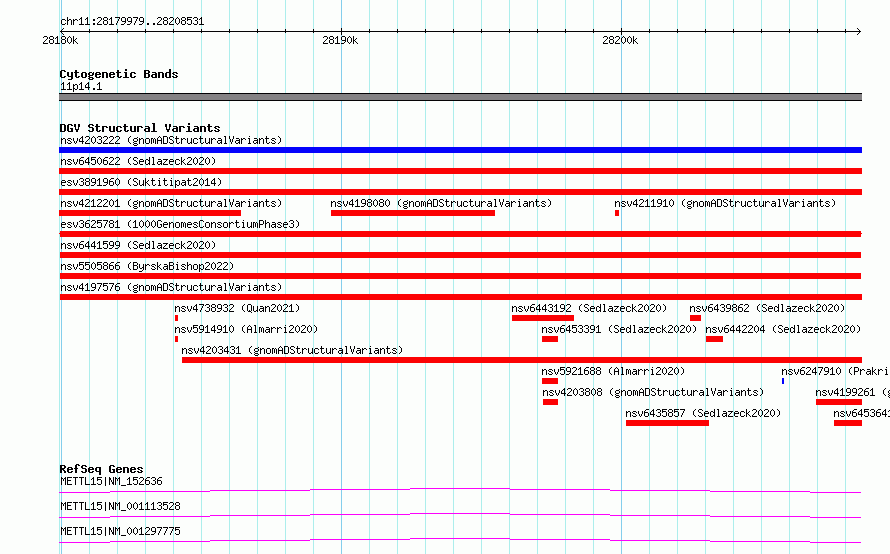Select nsv6453391 (Sedlazeck2020) label
Screen dimensions: 890x554
[x=619, y=329]
